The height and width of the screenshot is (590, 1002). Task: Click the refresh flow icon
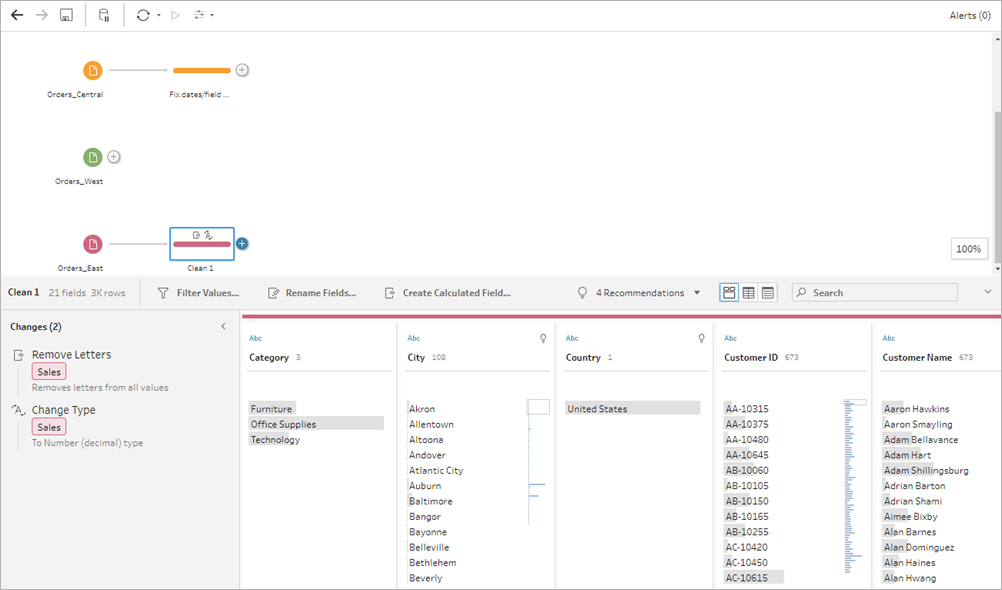click(143, 15)
